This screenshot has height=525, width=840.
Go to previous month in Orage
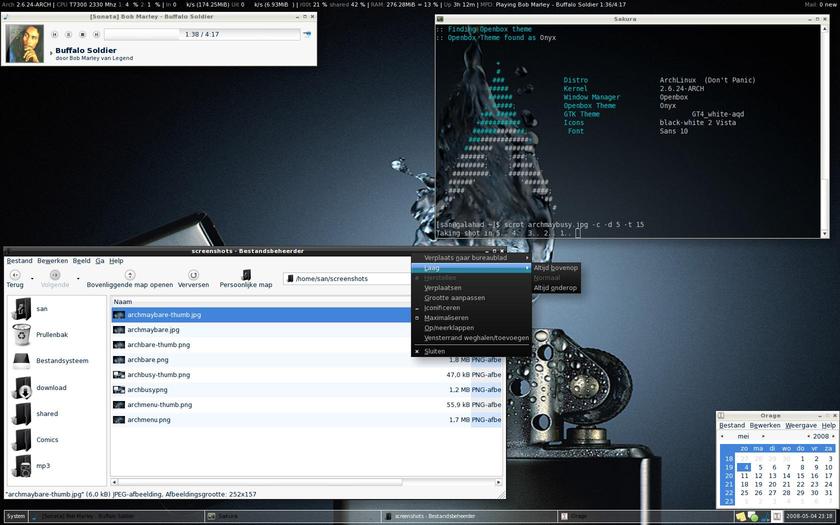pos(722,437)
